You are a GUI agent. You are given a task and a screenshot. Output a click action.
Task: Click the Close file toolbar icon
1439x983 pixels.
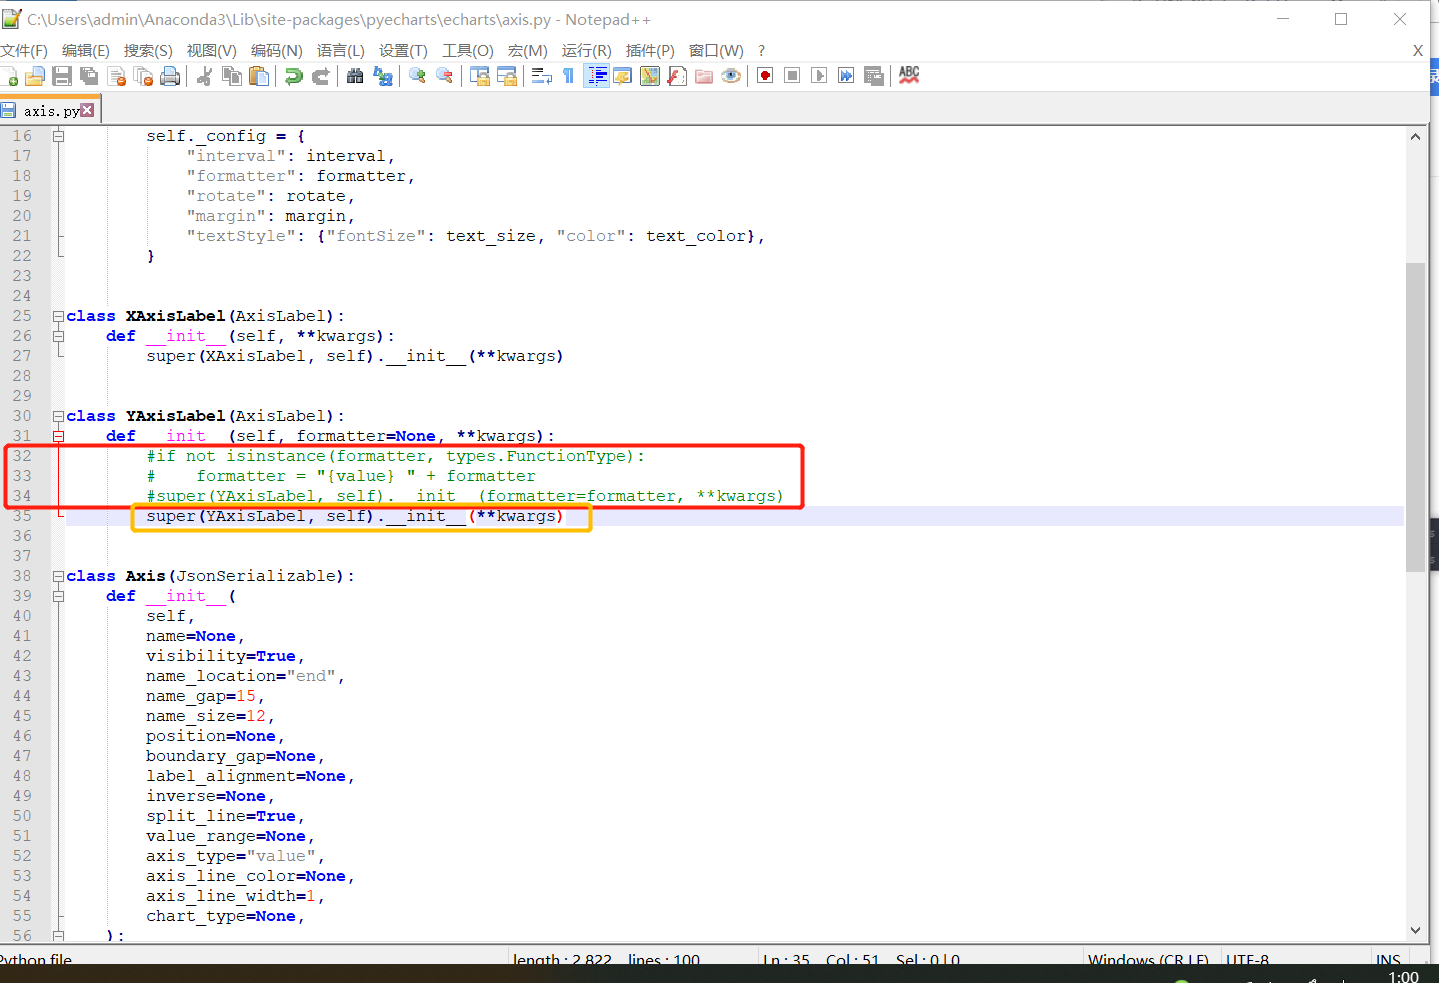tap(117, 76)
